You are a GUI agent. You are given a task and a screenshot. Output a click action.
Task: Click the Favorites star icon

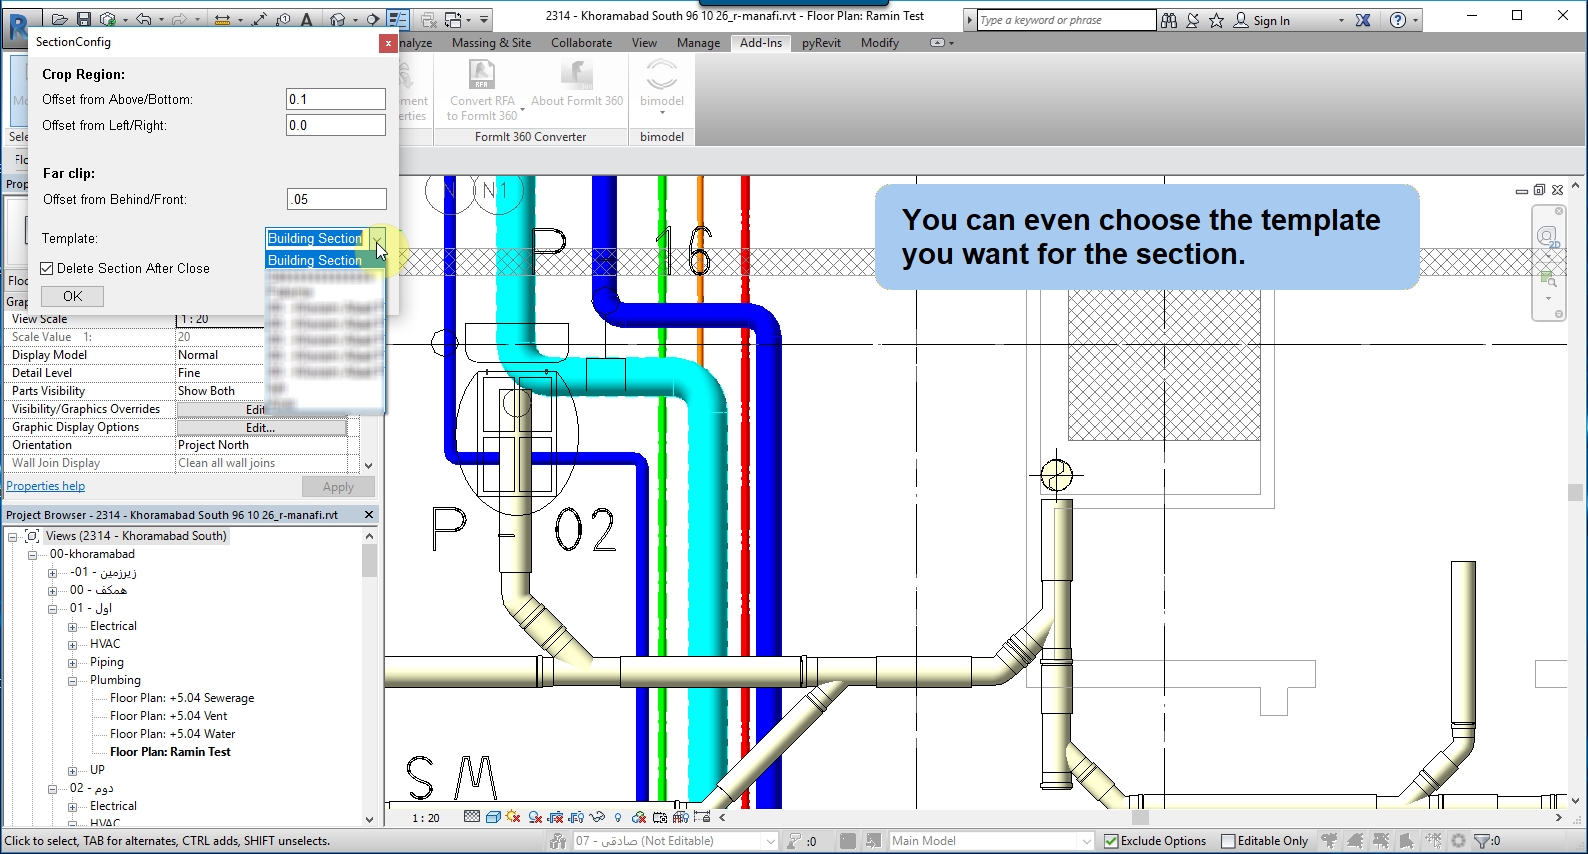[x=1217, y=20]
